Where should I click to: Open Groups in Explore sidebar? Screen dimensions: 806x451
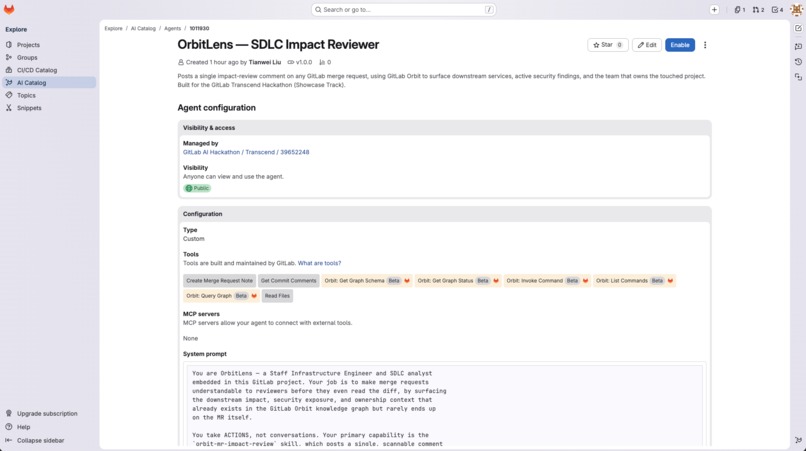coord(49,58)
